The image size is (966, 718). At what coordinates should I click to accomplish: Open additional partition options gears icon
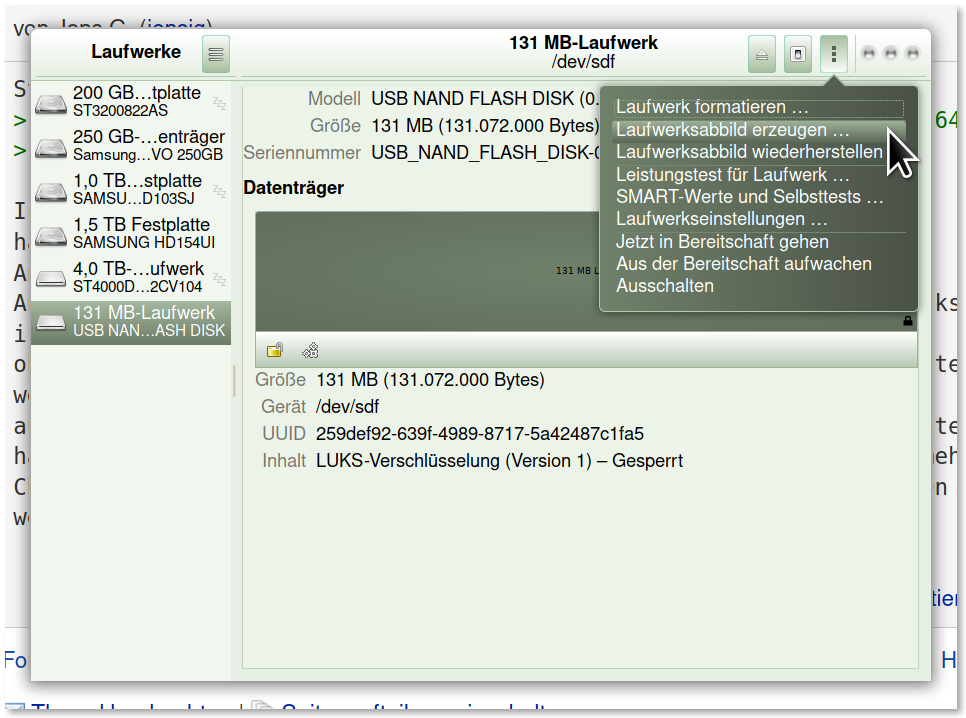tap(310, 351)
